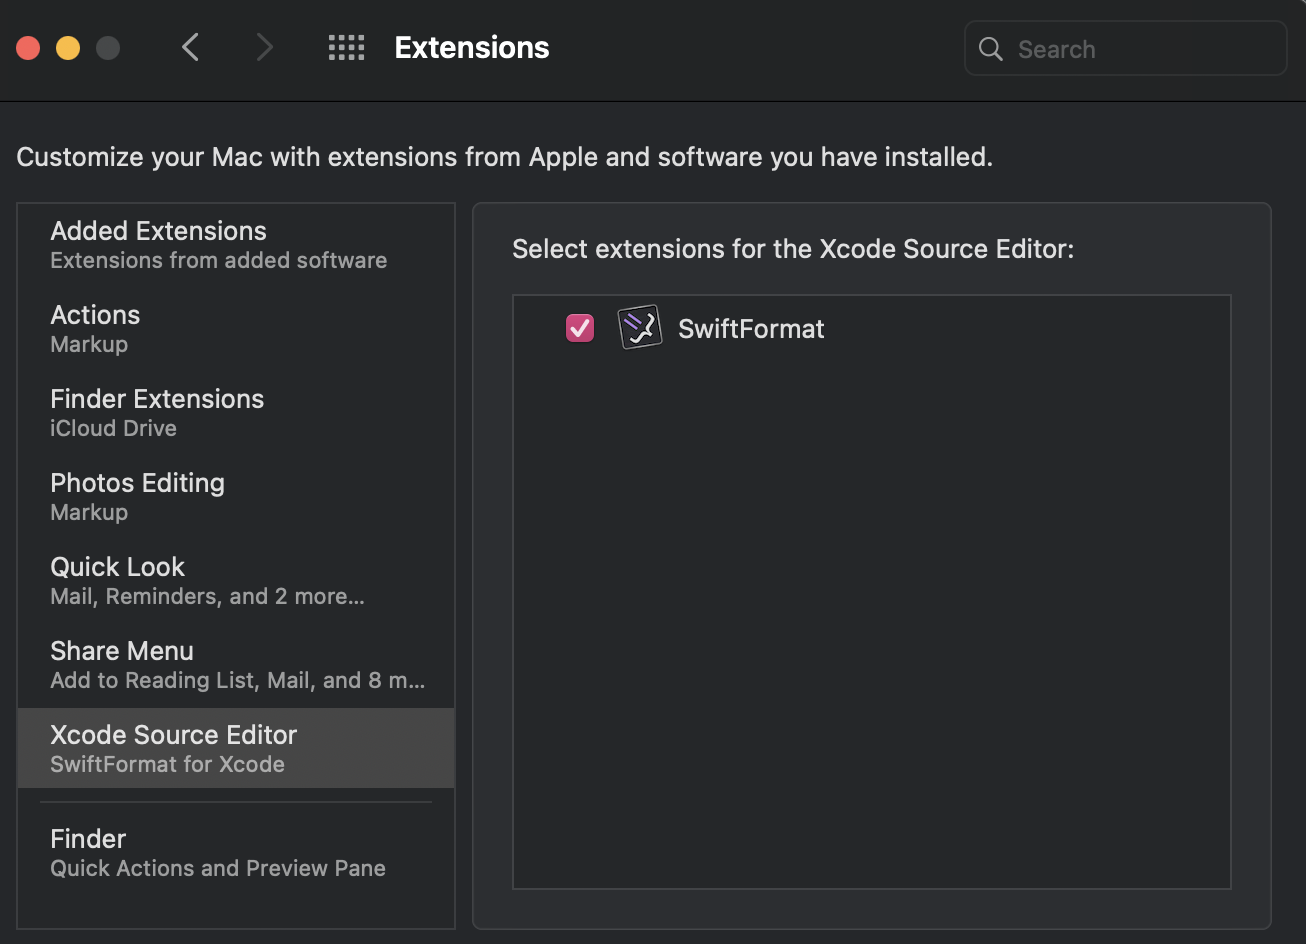This screenshot has height=944, width=1306.
Task: Click empty area of extensions list
Action: [x=871, y=620]
